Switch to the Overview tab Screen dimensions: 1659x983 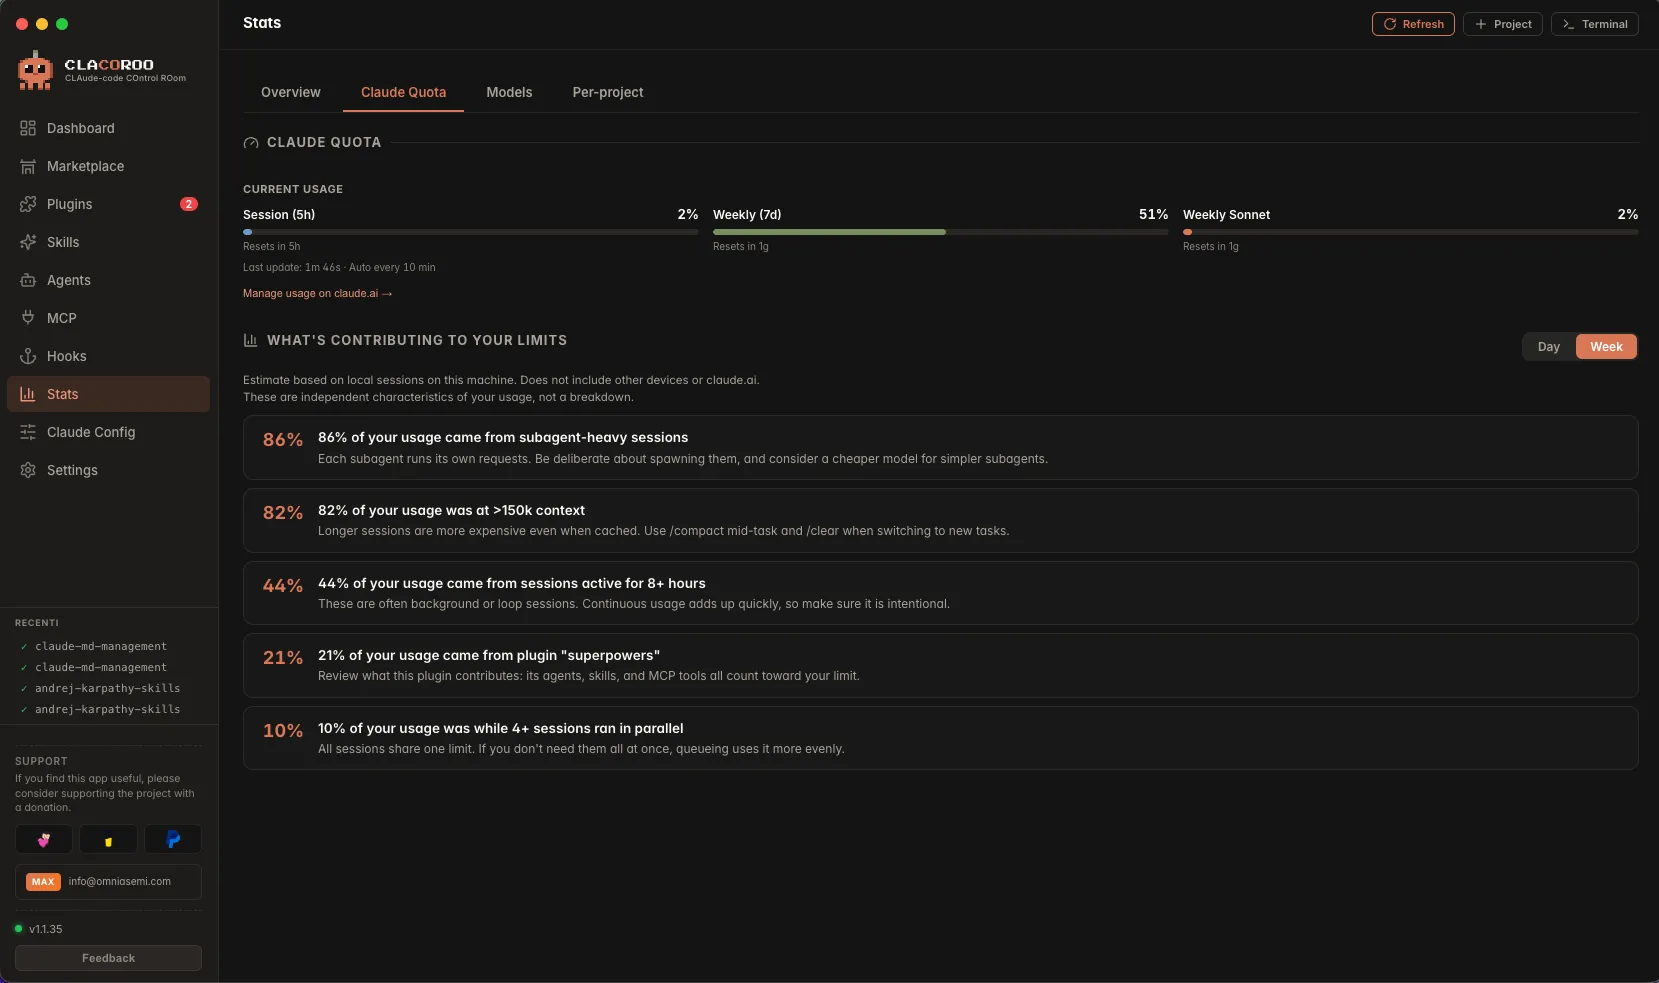point(291,92)
